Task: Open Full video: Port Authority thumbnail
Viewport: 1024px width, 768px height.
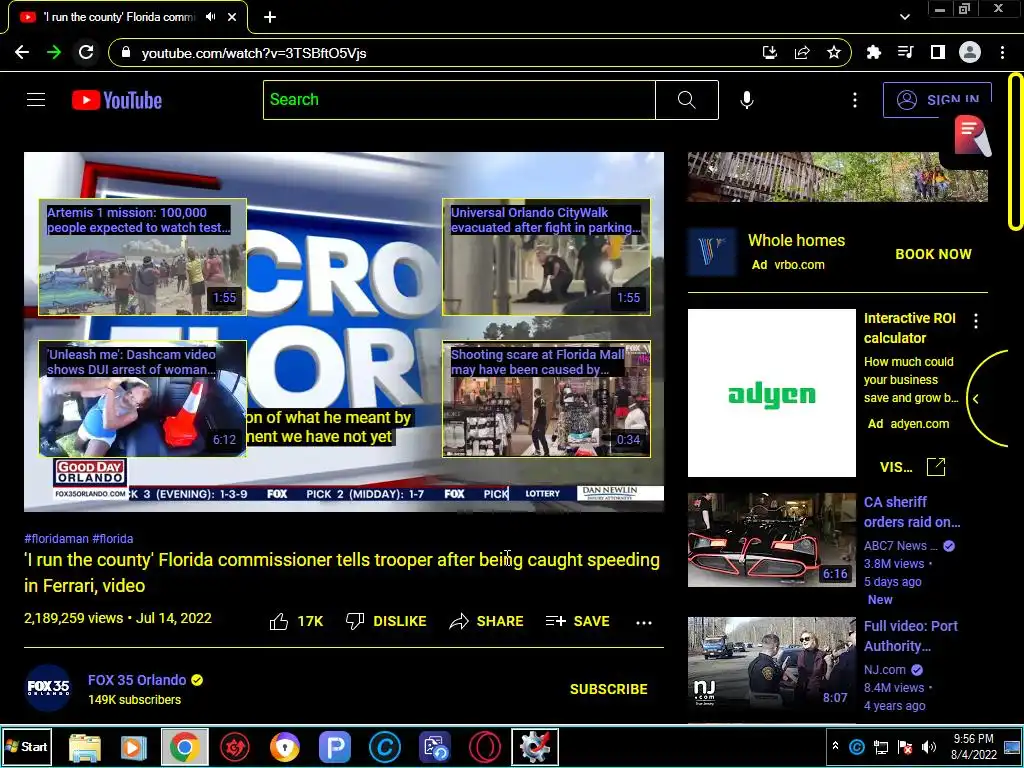Action: tap(771, 664)
